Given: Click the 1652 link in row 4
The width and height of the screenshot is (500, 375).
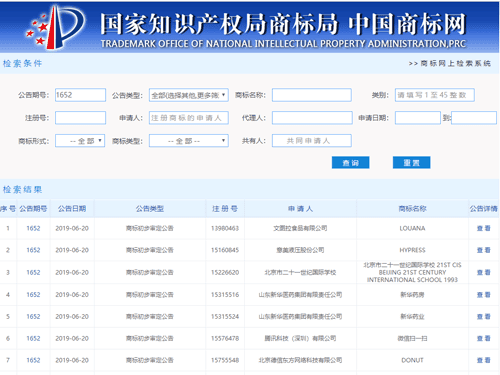Looking at the screenshot, I should (33, 295).
